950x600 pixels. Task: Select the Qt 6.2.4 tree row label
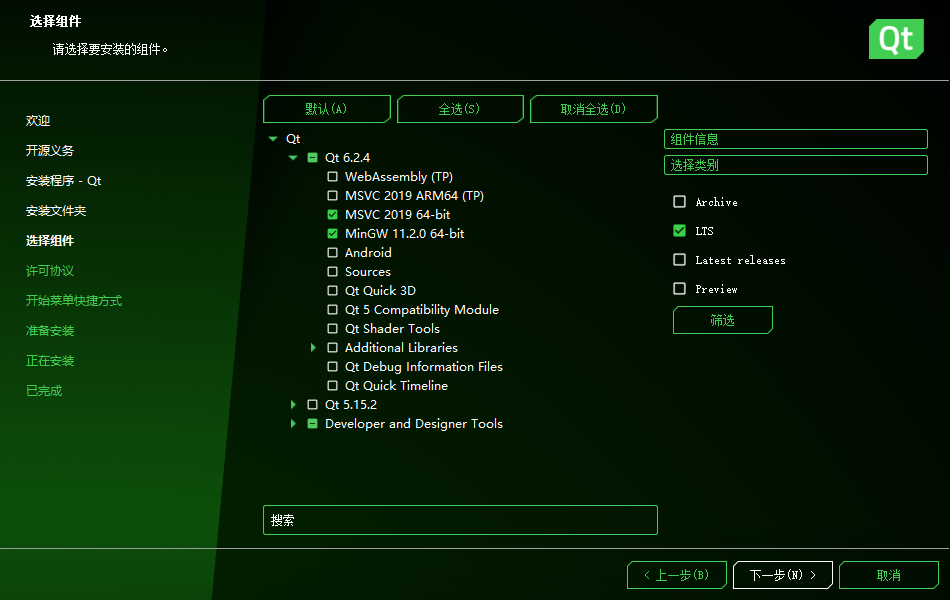pos(347,158)
